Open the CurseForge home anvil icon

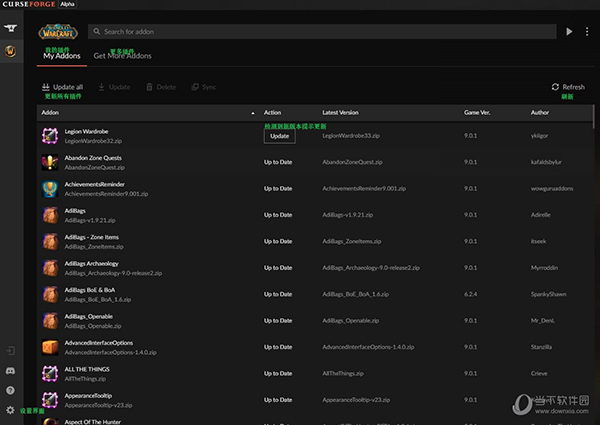coord(10,28)
